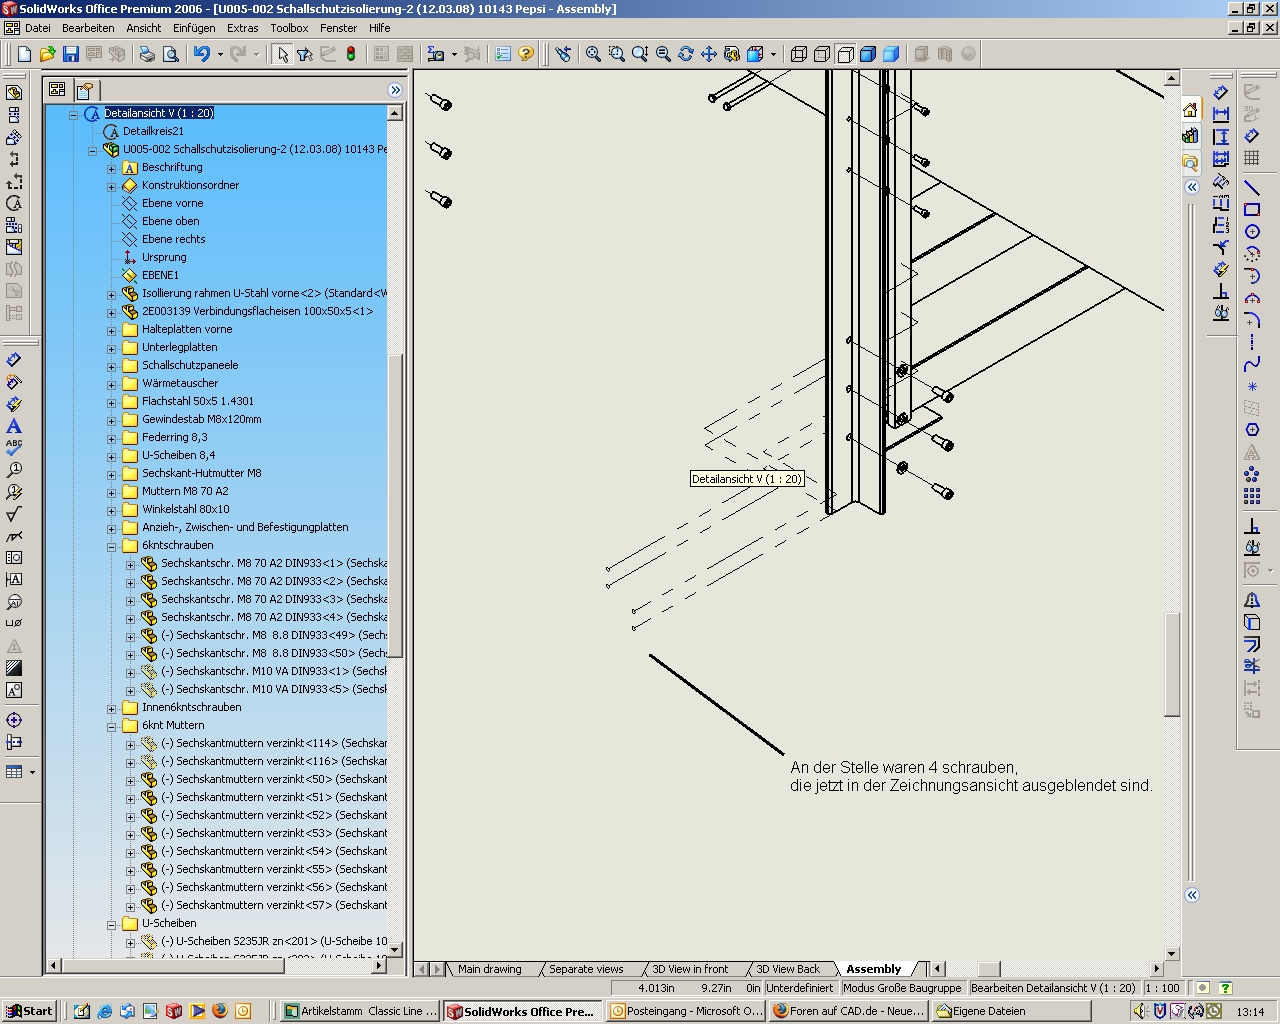The width and height of the screenshot is (1280, 1024).
Task: Select the Rectangle sketch tool
Action: [x=1251, y=209]
